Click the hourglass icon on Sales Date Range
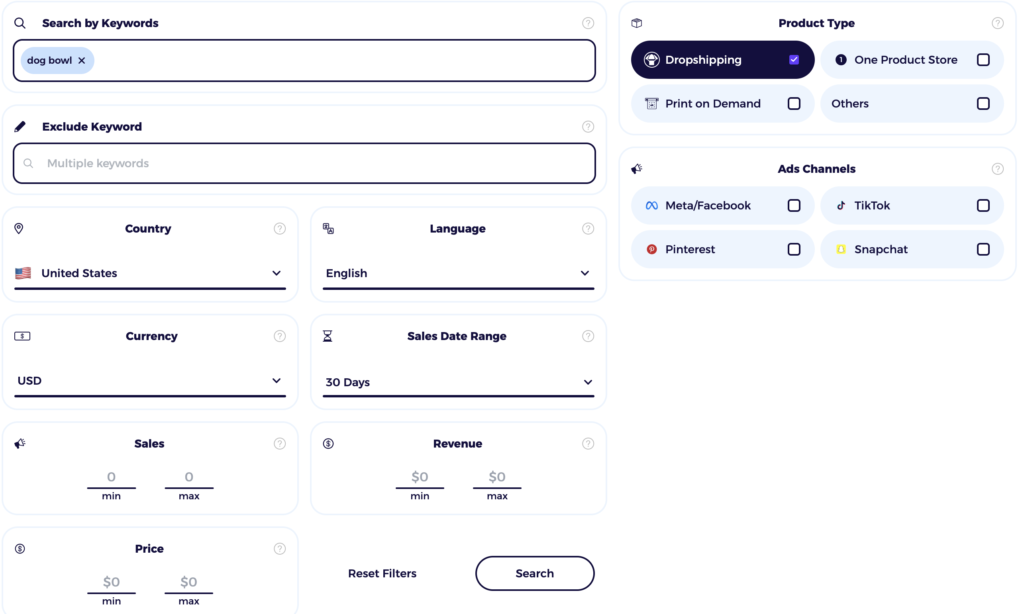The image size is (1024, 614). tap(326, 335)
